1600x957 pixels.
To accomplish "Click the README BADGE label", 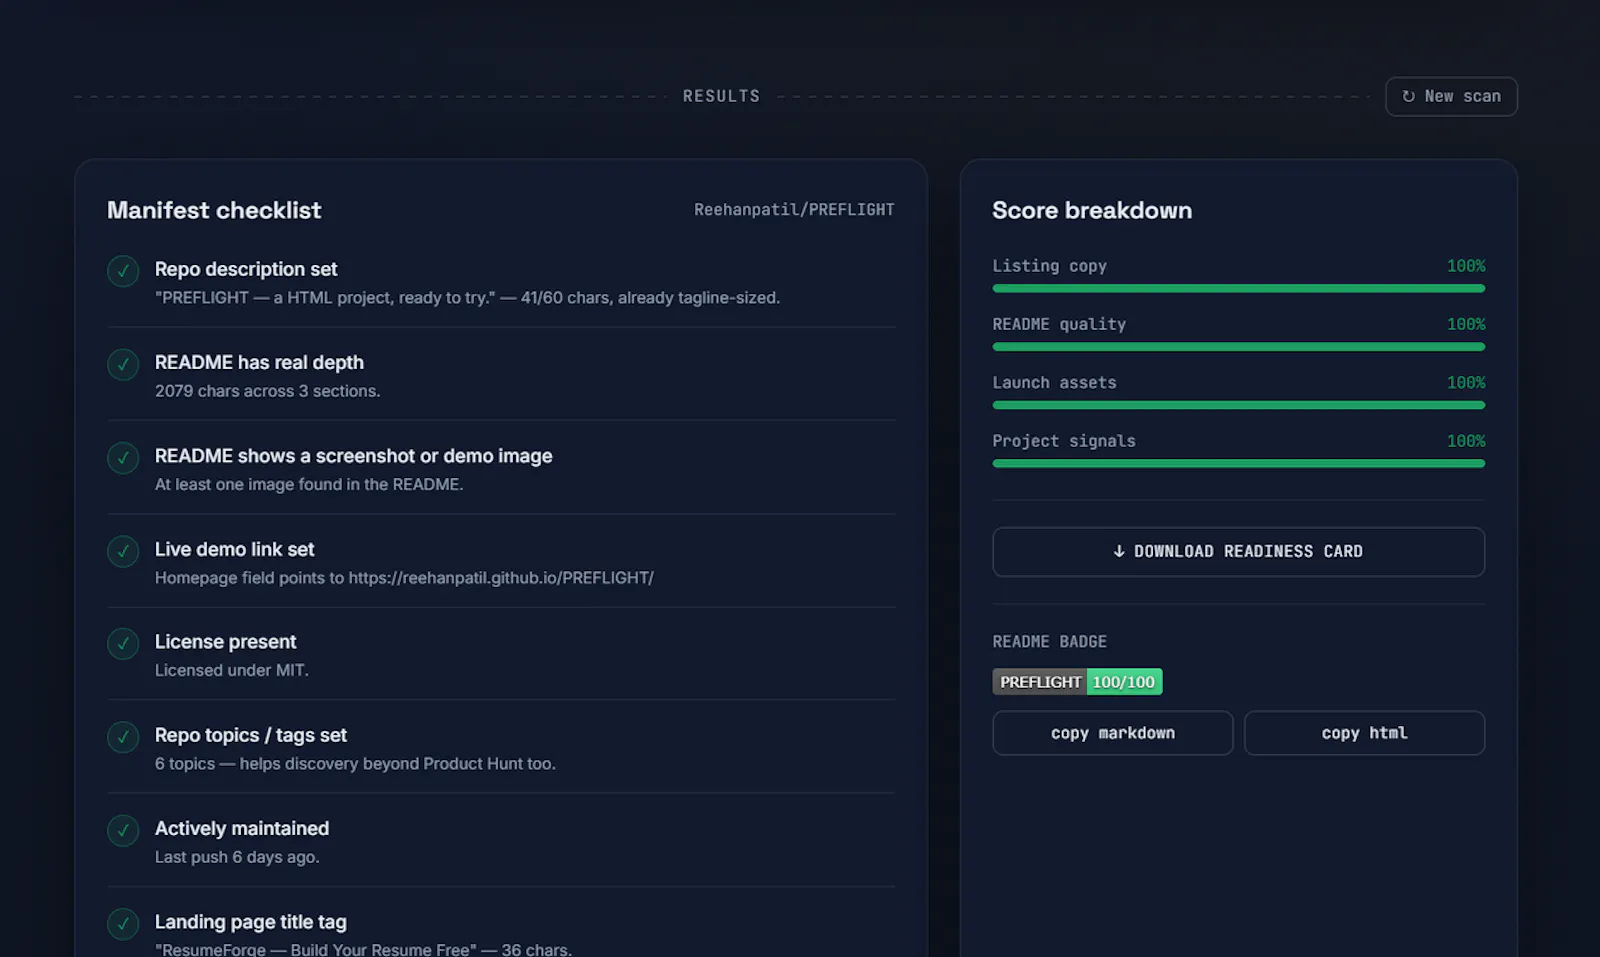I will point(1049,642).
